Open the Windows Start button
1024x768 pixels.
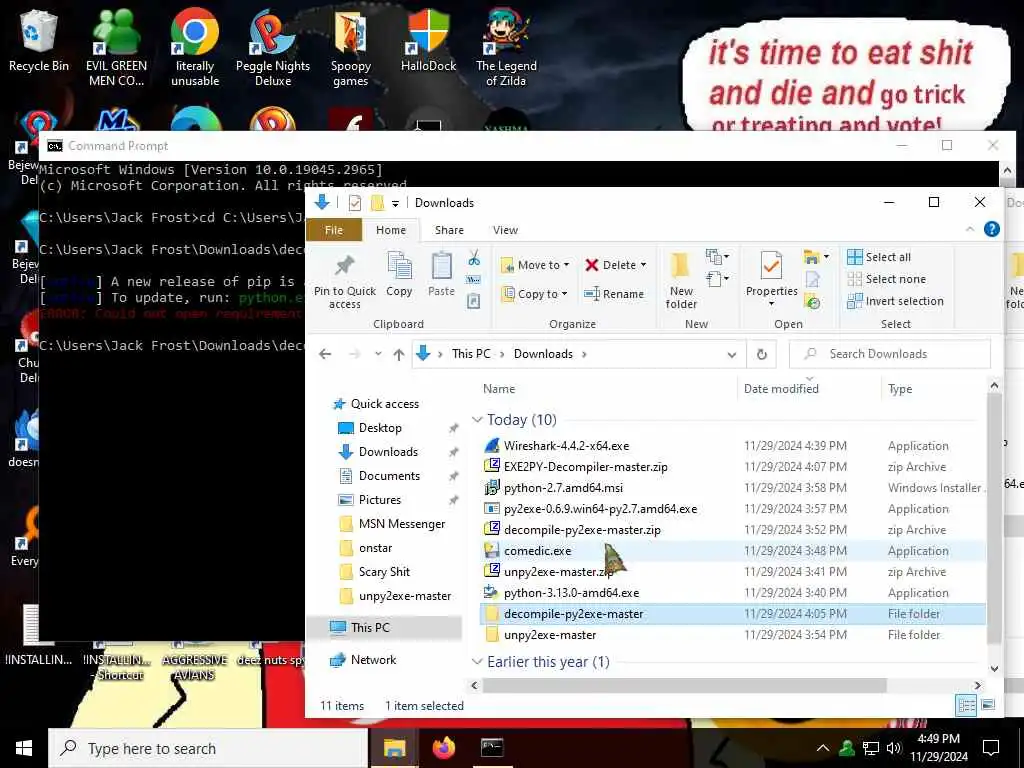[x=24, y=748]
